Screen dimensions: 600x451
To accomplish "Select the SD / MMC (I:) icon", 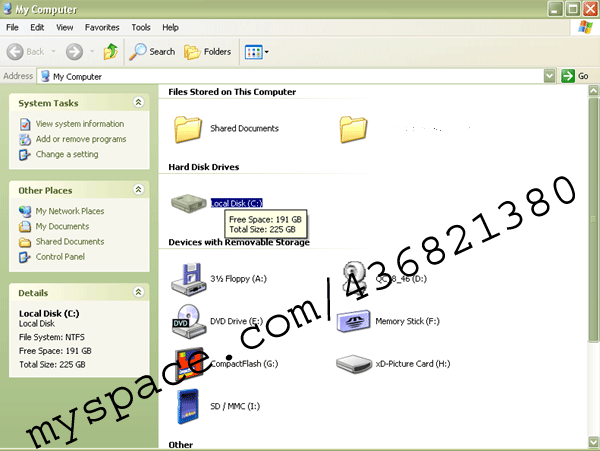I will [188, 406].
